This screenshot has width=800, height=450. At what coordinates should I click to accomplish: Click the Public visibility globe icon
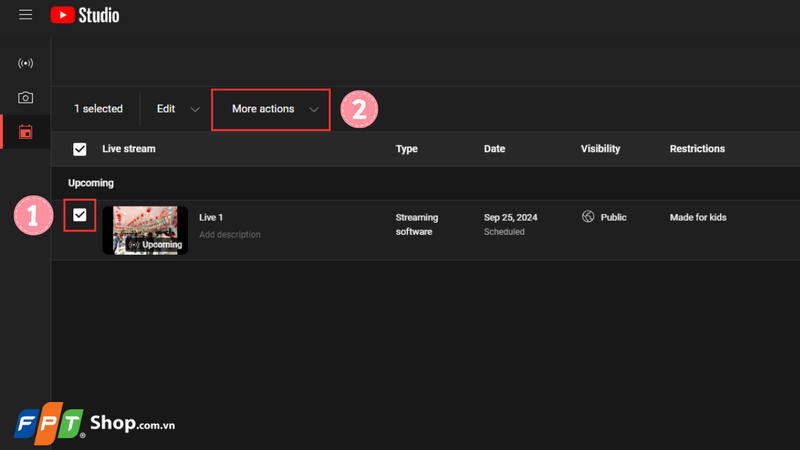point(588,217)
